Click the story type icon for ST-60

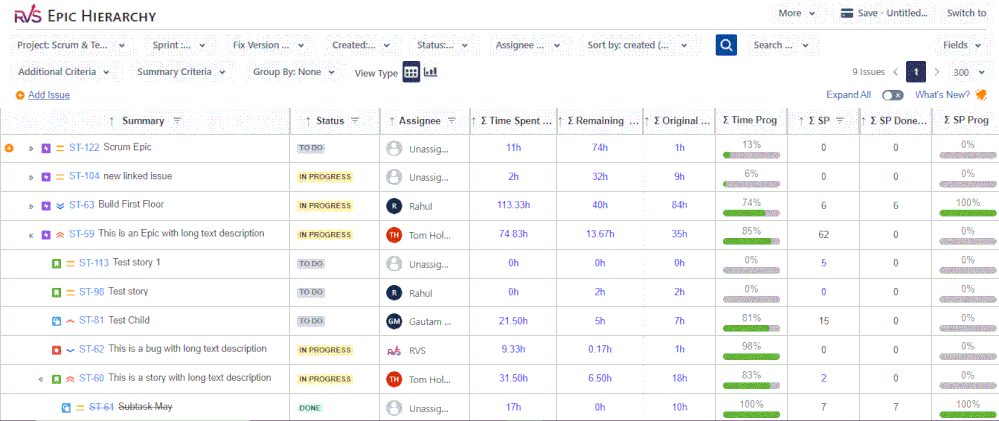55,378
